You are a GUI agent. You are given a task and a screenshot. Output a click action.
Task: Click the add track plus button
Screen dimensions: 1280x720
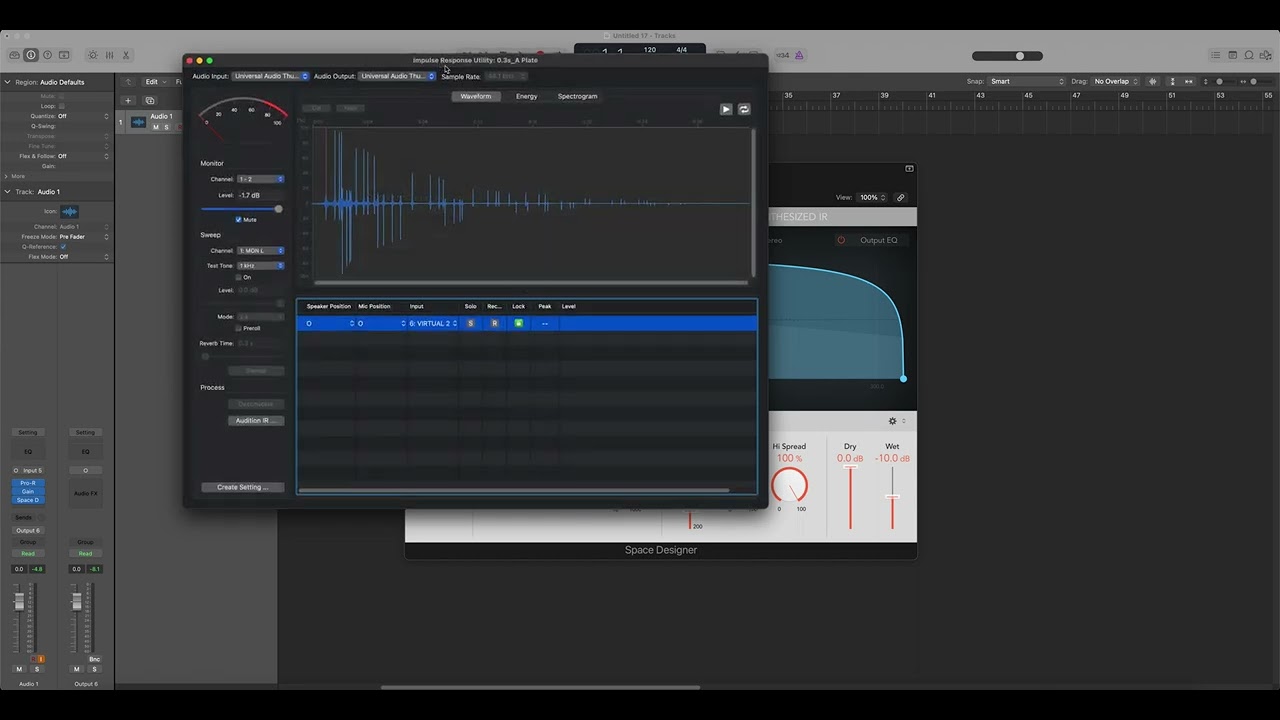pyautogui.click(x=127, y=100)
